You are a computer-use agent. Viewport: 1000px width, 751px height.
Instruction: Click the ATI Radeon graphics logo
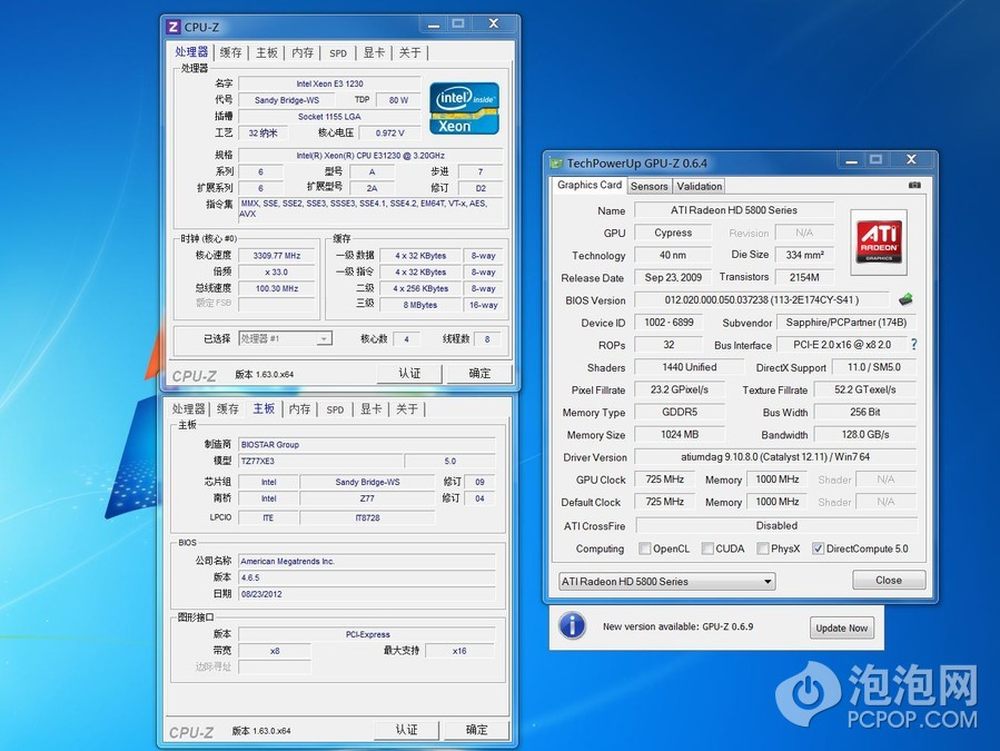click(x=879, y=241)
